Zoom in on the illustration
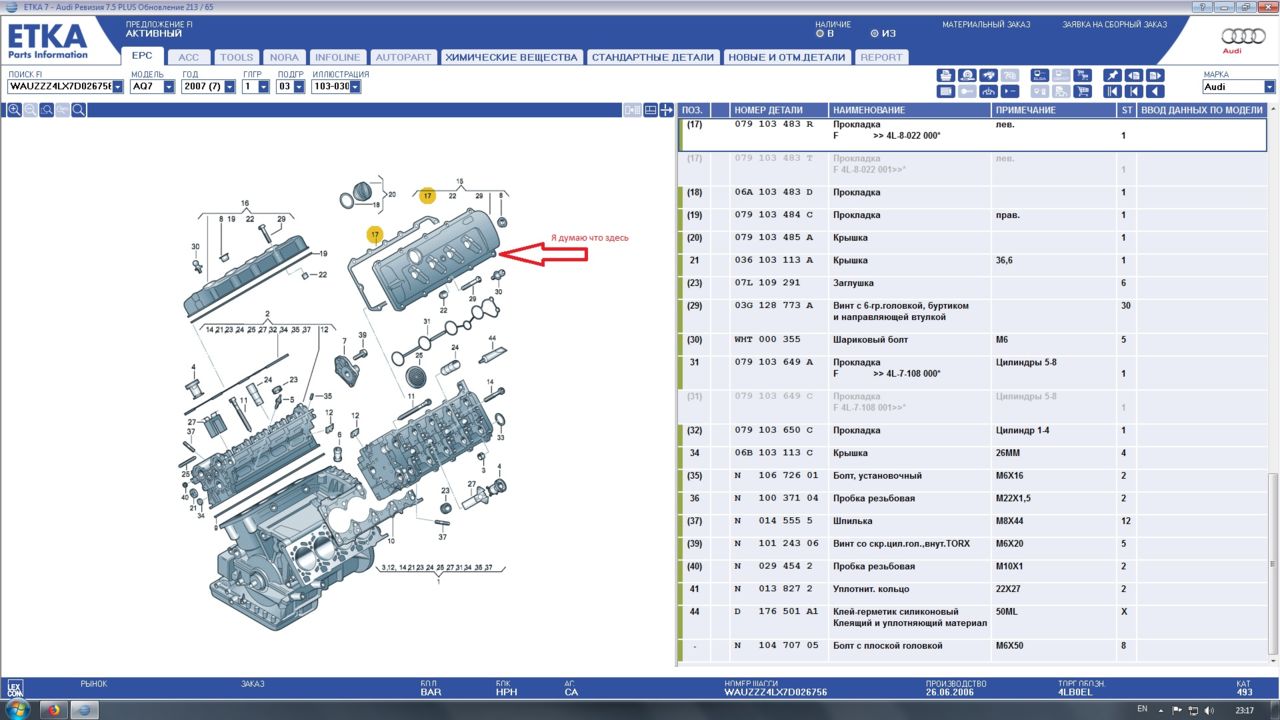 tap(14, 110)
